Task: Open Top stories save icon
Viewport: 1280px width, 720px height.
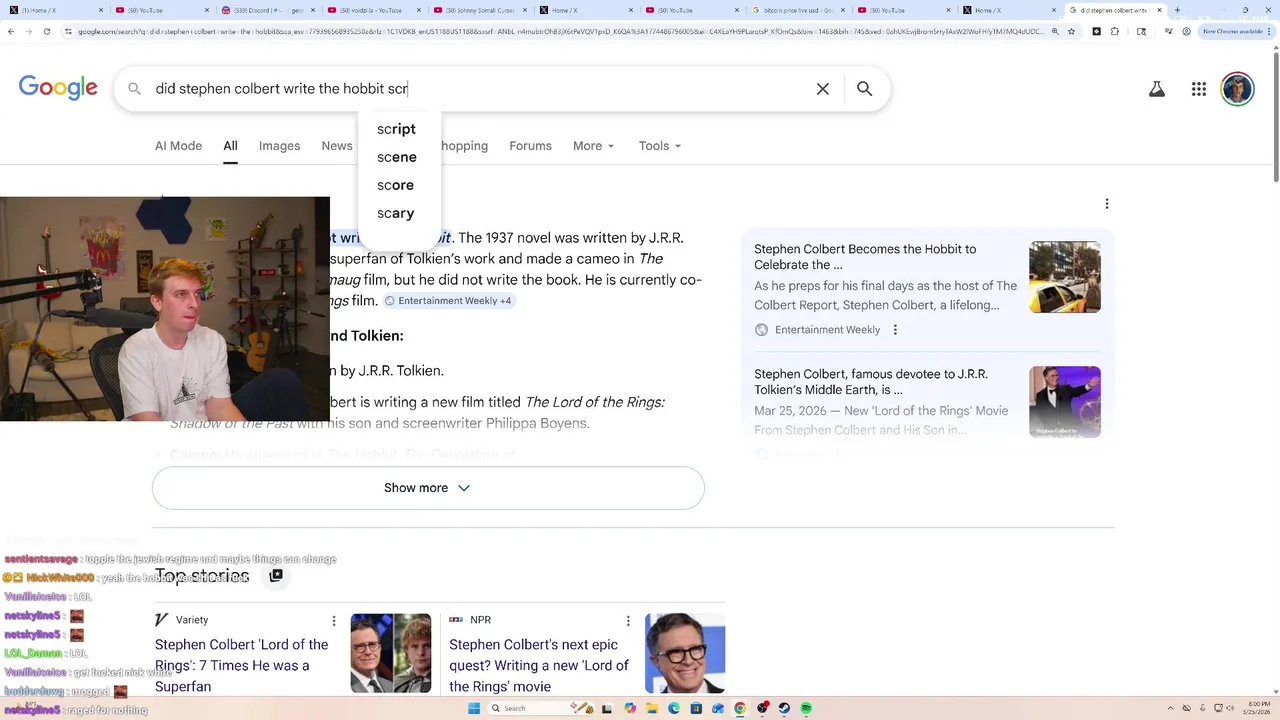Action: [276, 575]
